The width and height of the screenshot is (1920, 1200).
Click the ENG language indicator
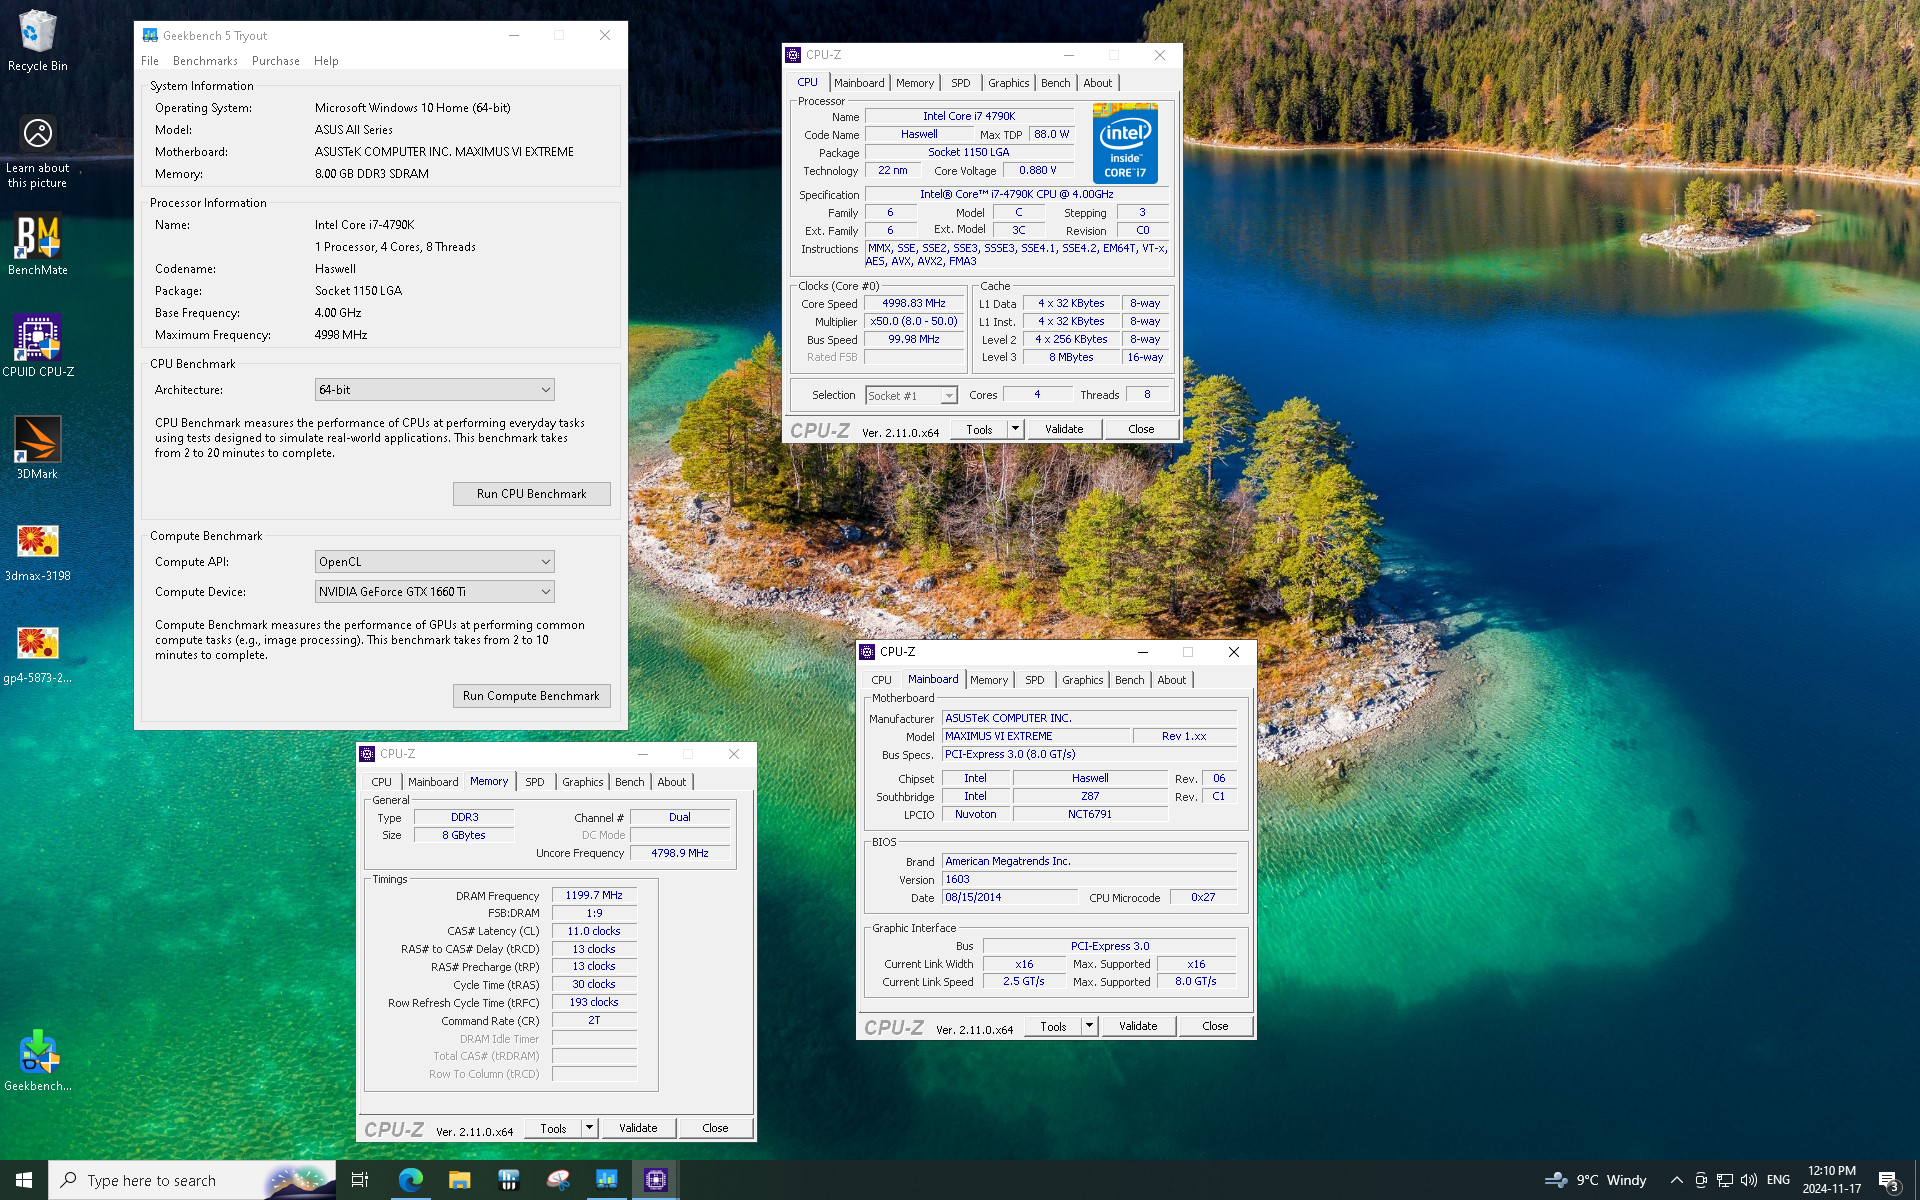click(1778, 1180)
